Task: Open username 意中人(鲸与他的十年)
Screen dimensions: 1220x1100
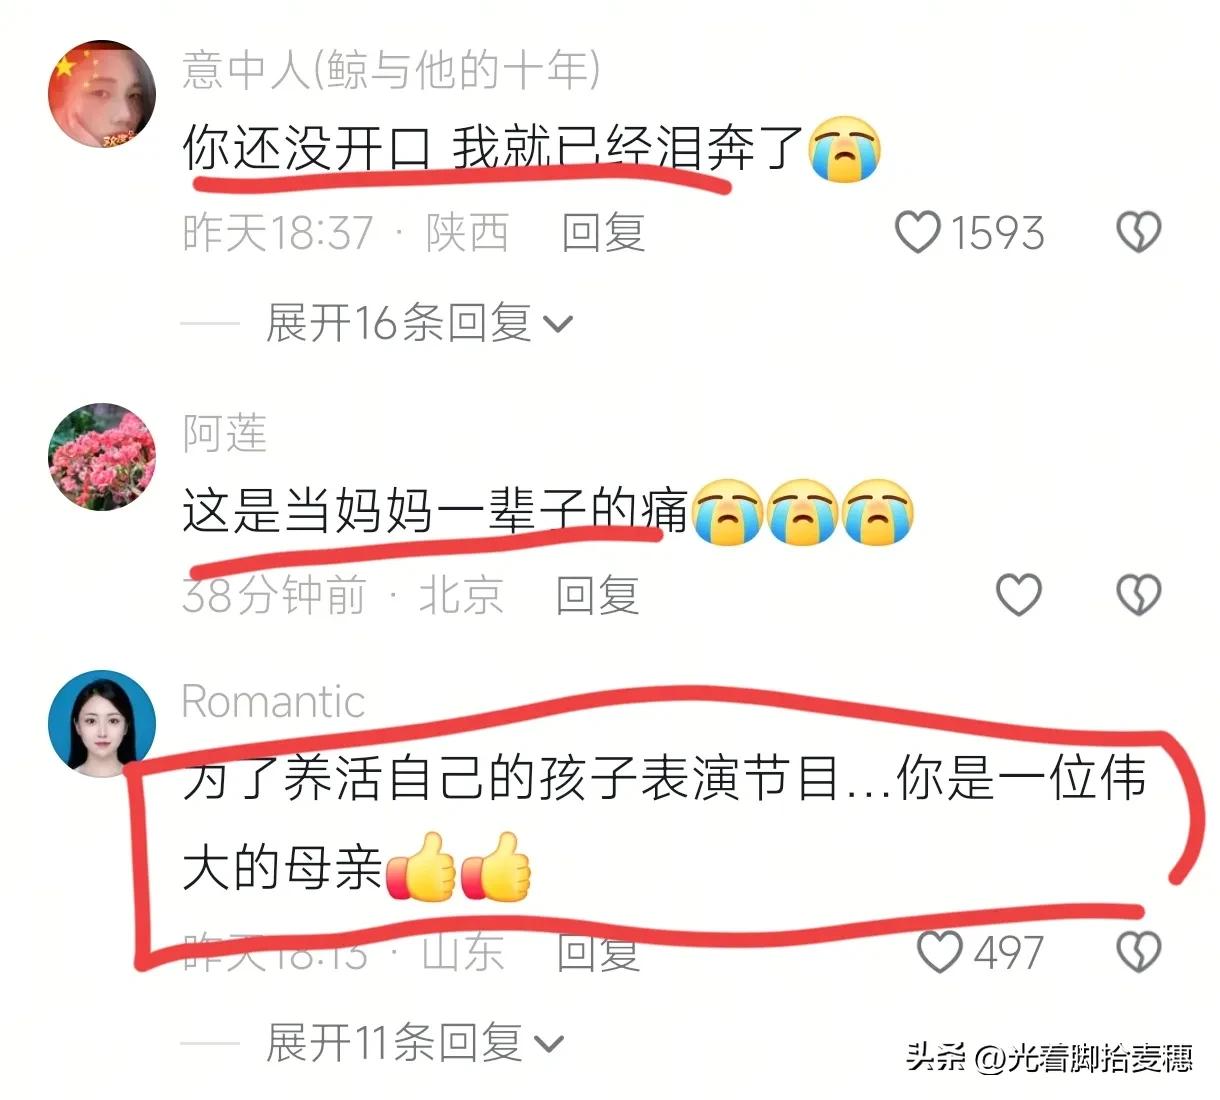Action: pos(391,70)
